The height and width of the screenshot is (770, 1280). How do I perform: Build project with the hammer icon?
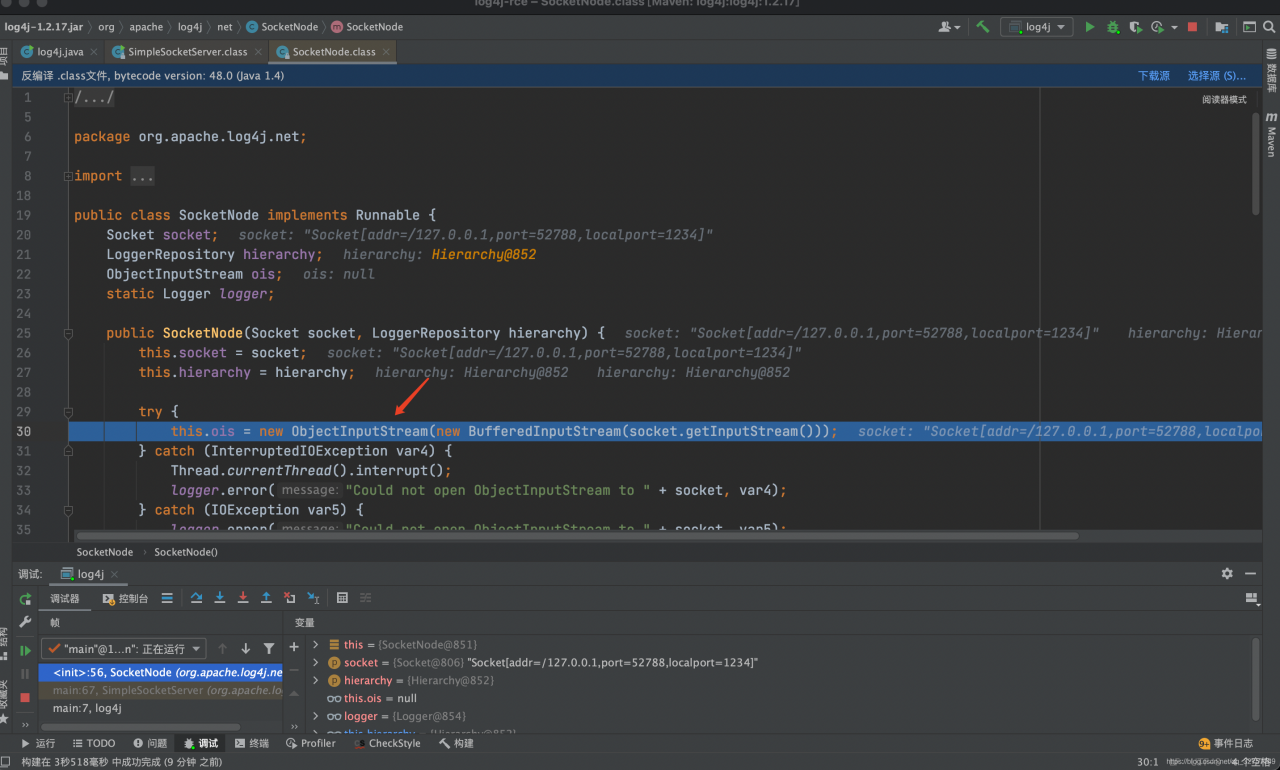(983, 27)
